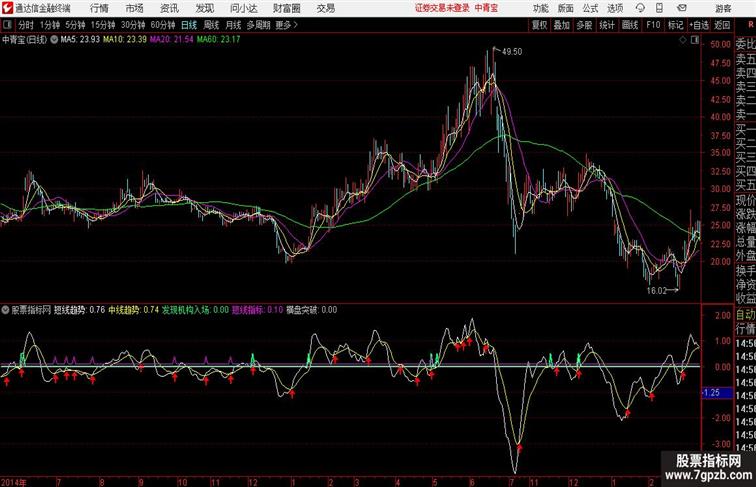Viewport: 756px width, 487px height.
Task: Click the 发现机构入场: 0.00 label
Action: pyautogui.click(x=195, y=310)
